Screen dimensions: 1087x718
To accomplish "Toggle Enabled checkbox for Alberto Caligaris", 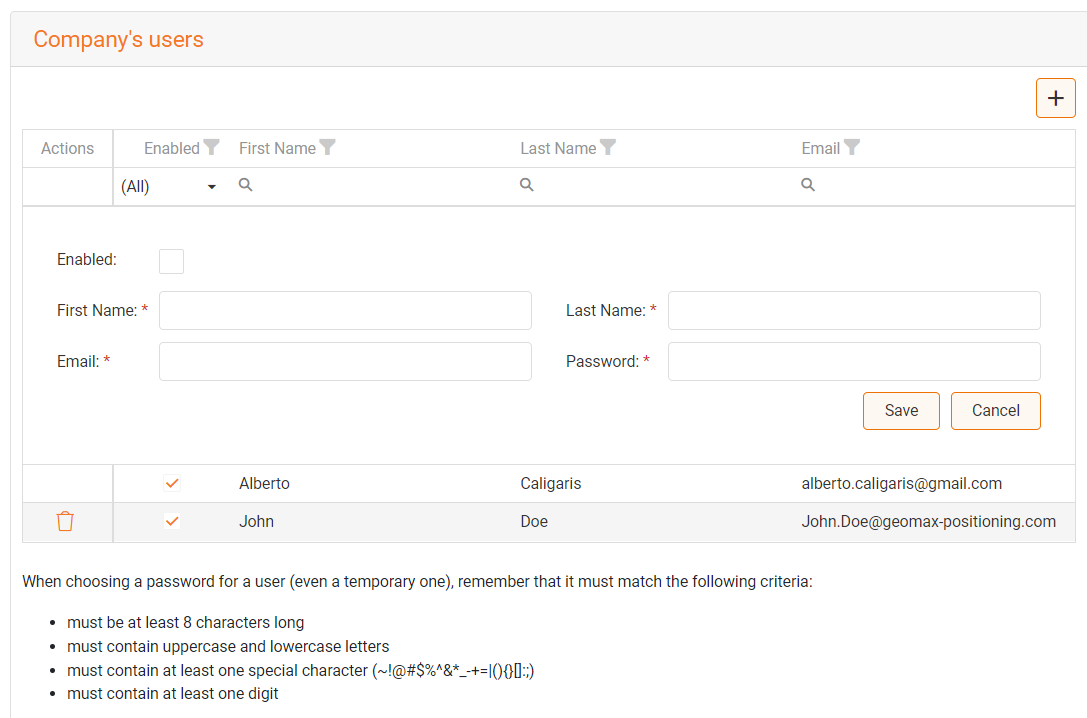I will pyautogui.click(x=172, y=483).
